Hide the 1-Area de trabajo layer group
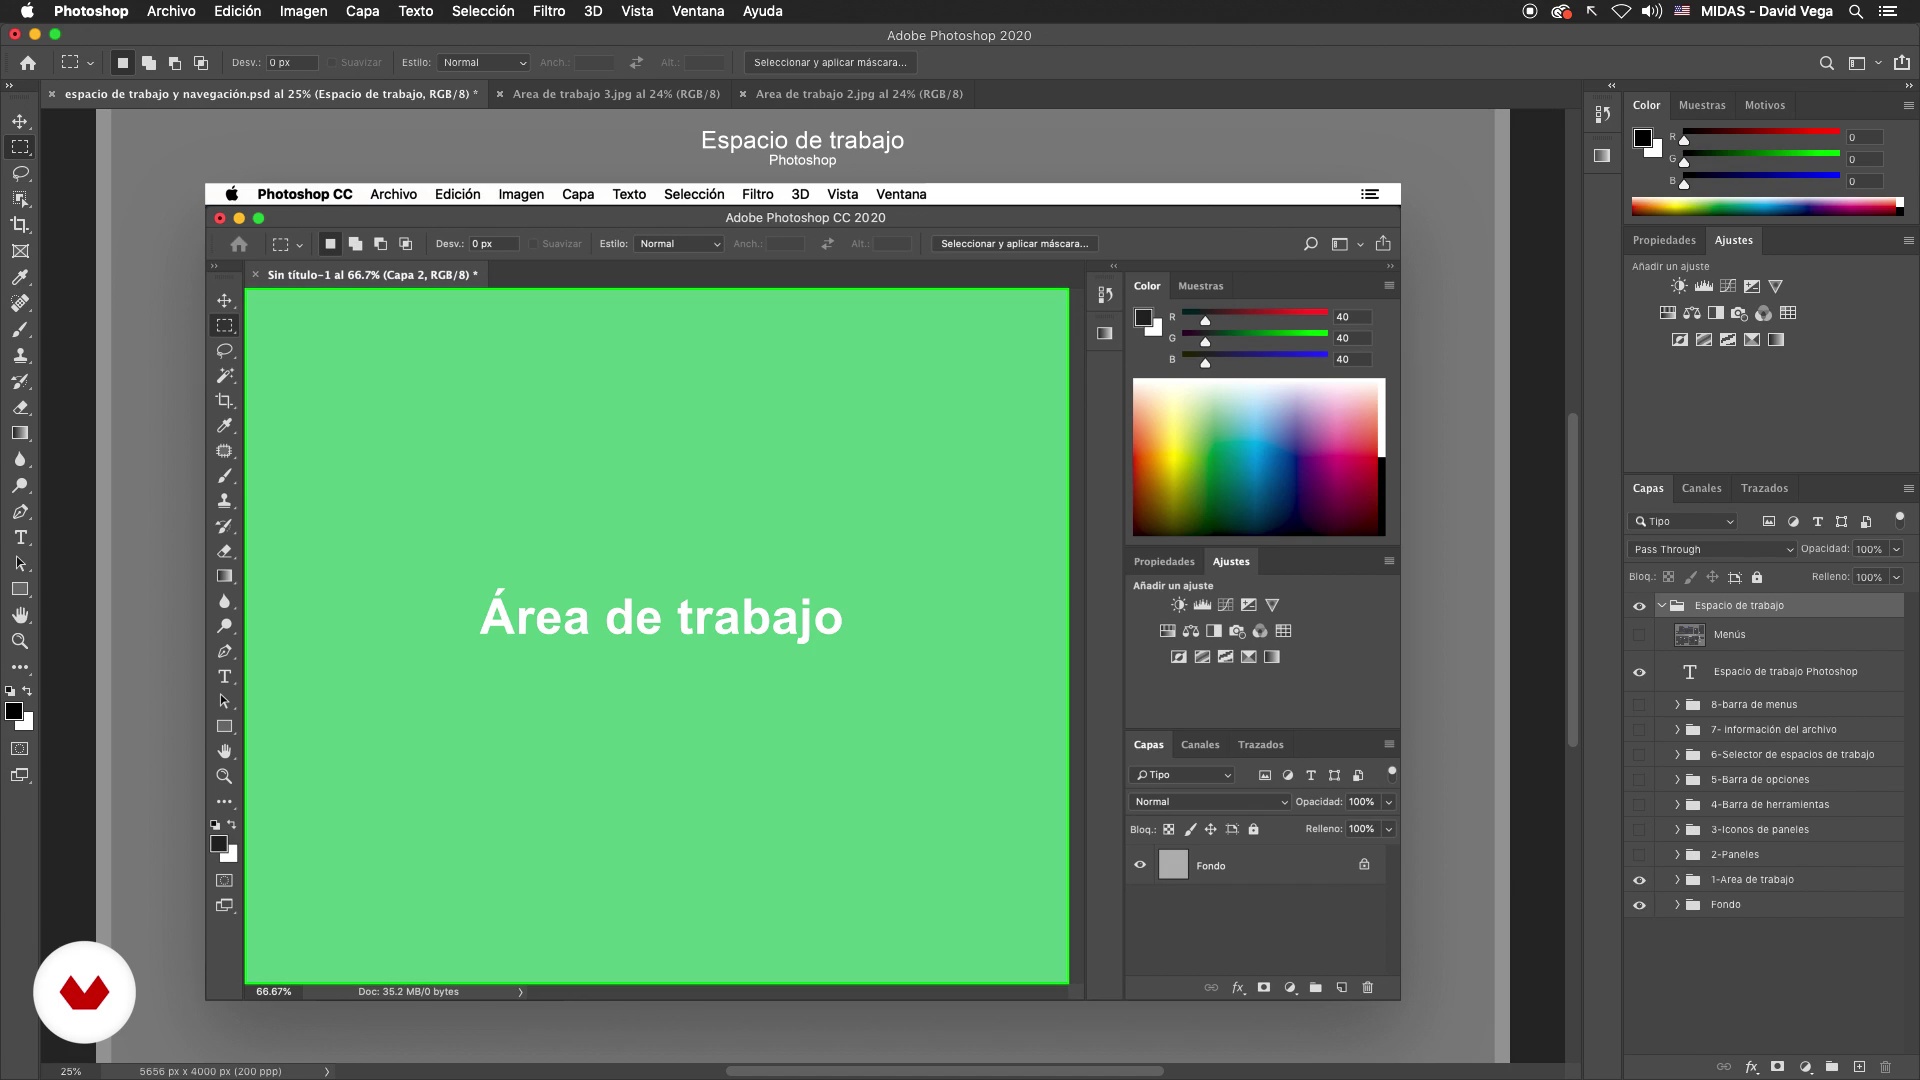Viewport: 1920px width, 1080px height. 1639,880
